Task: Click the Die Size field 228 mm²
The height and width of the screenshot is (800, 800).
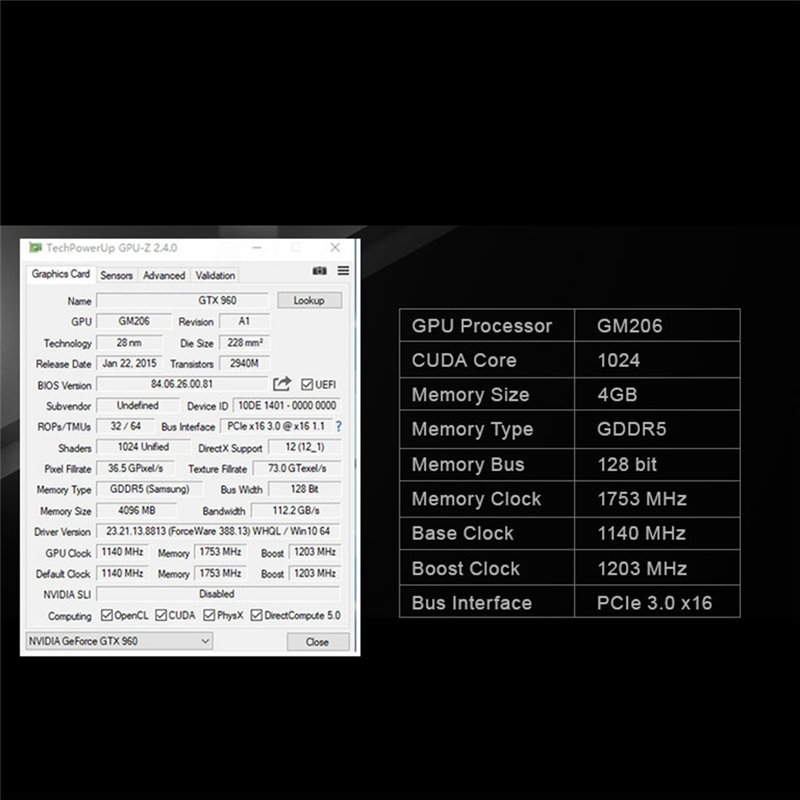Action: click(244, 342)
